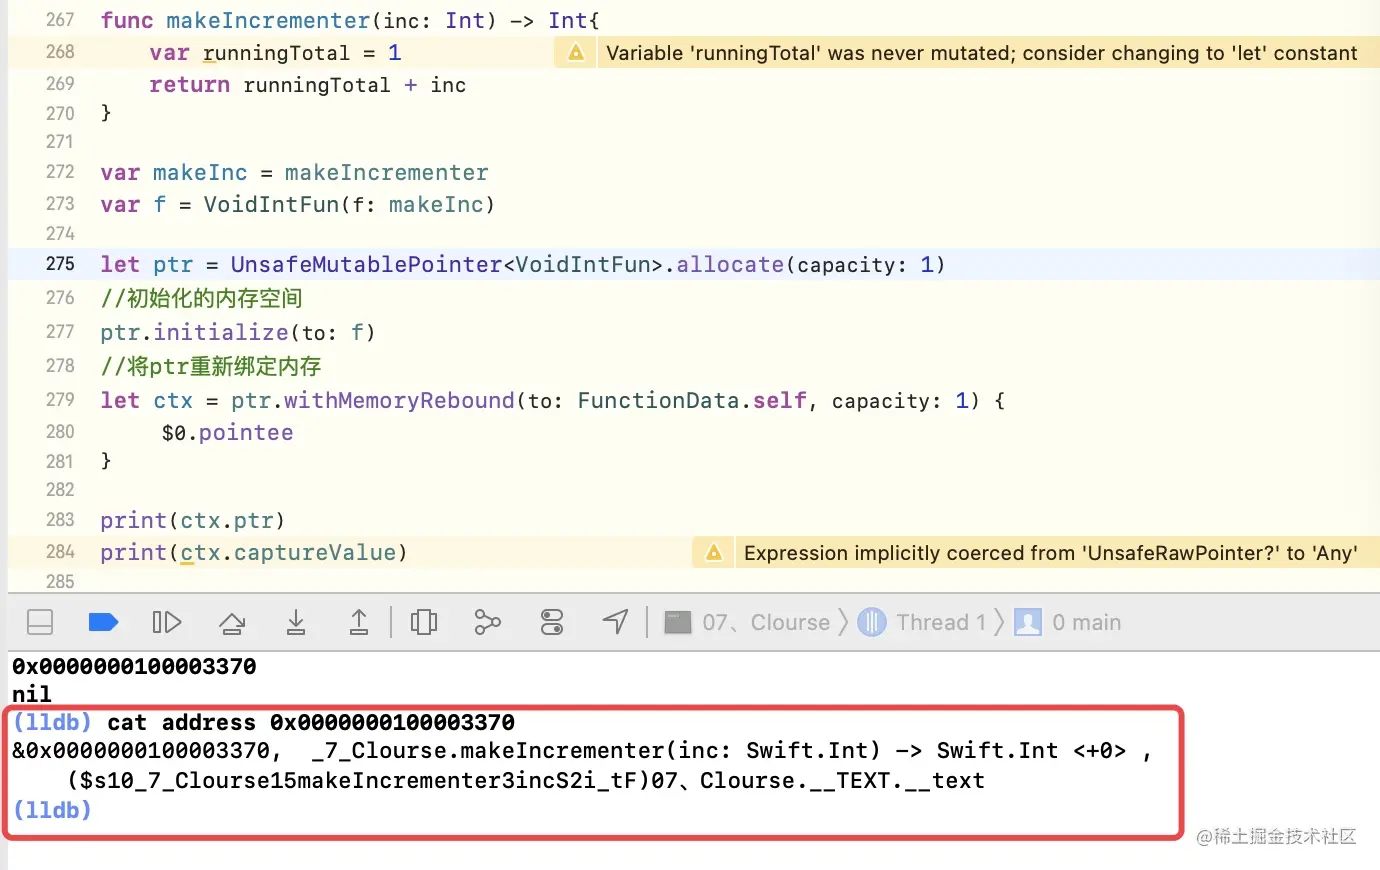The height and width of the screenshot is (870, 1380).
Task: Click 'UnsafeMutablePointer' on line 275
Action: [x=366, y=265]
